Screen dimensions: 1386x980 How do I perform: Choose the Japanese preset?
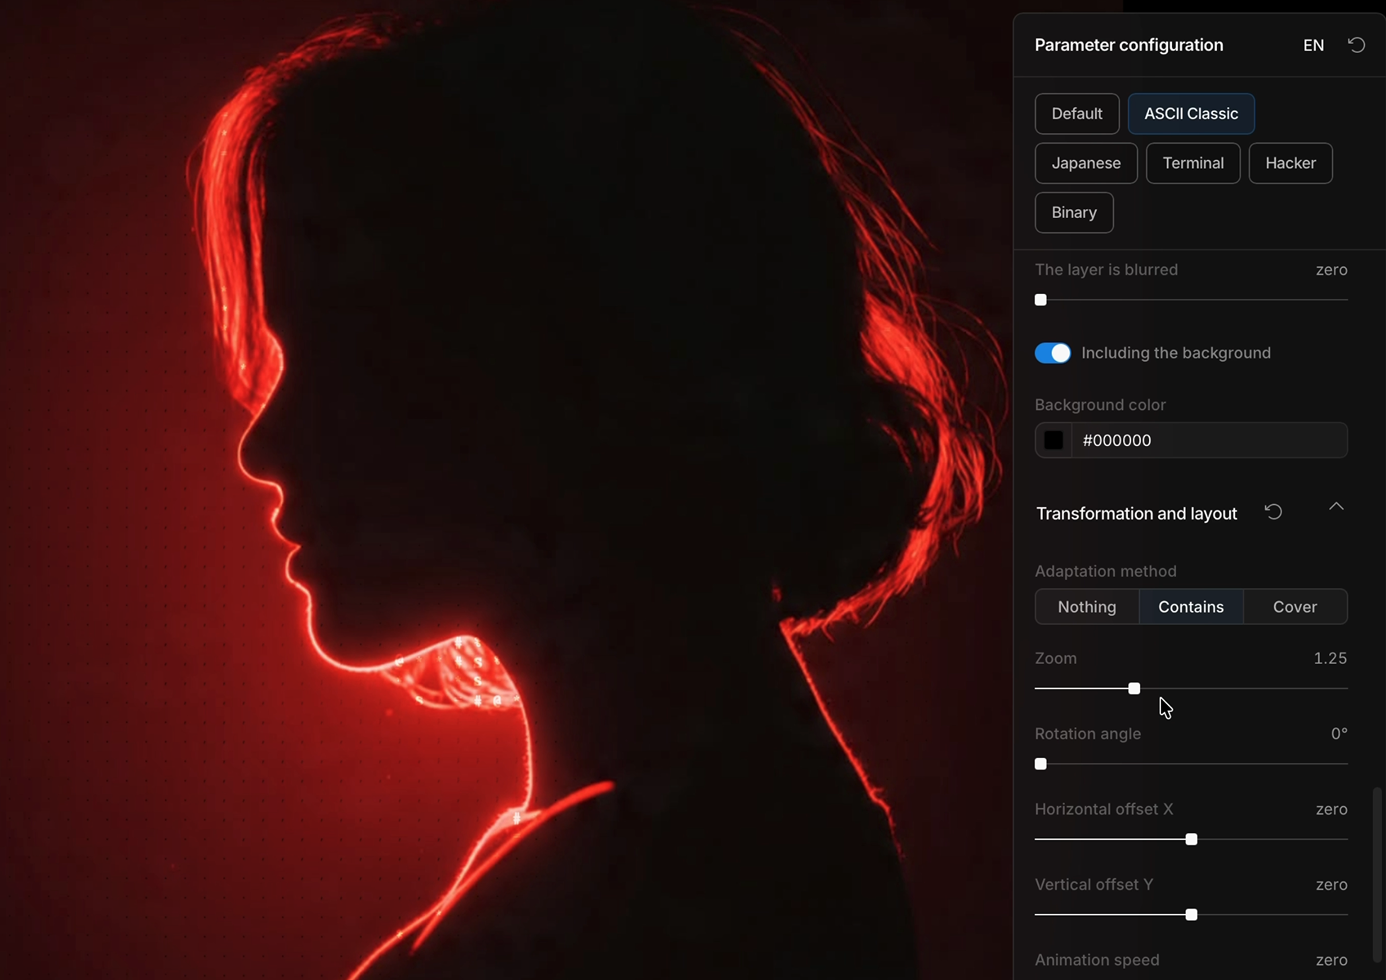1086,163
